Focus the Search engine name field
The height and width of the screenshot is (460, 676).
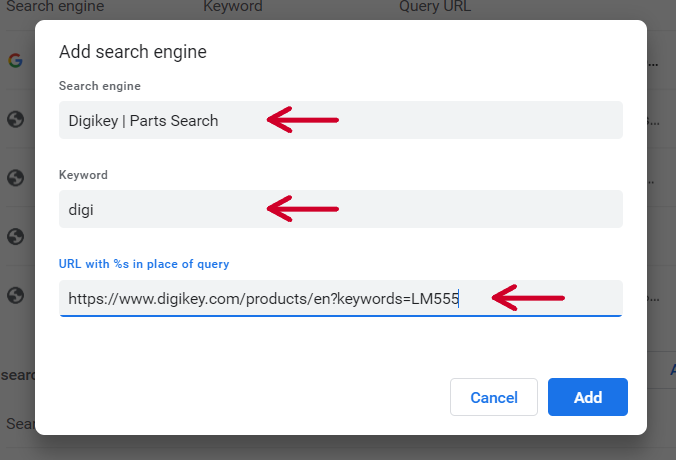[x=341, y=120]
